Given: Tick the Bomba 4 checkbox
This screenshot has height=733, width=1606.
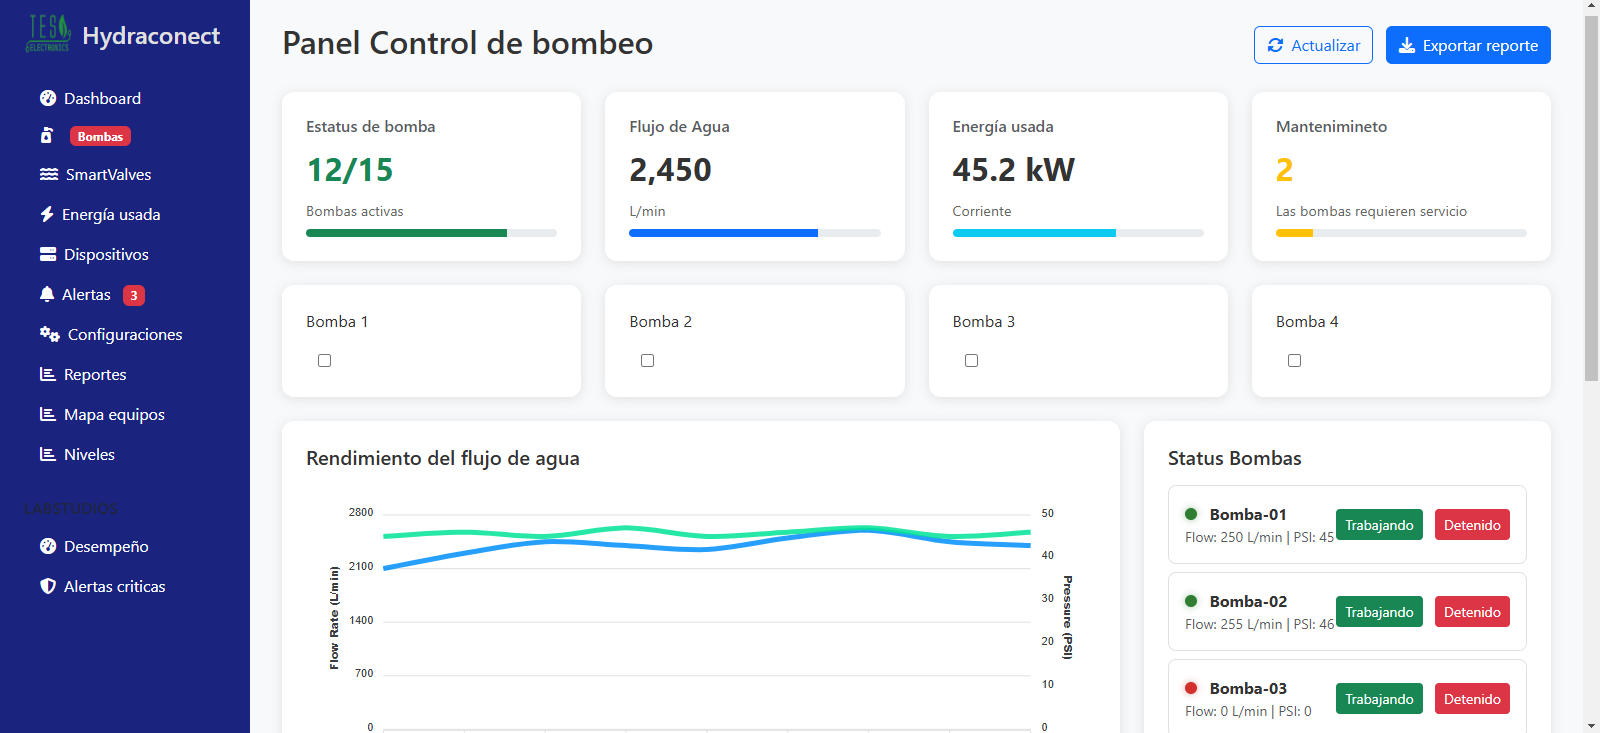Looking at the screenshot, I should point(1294,360).
